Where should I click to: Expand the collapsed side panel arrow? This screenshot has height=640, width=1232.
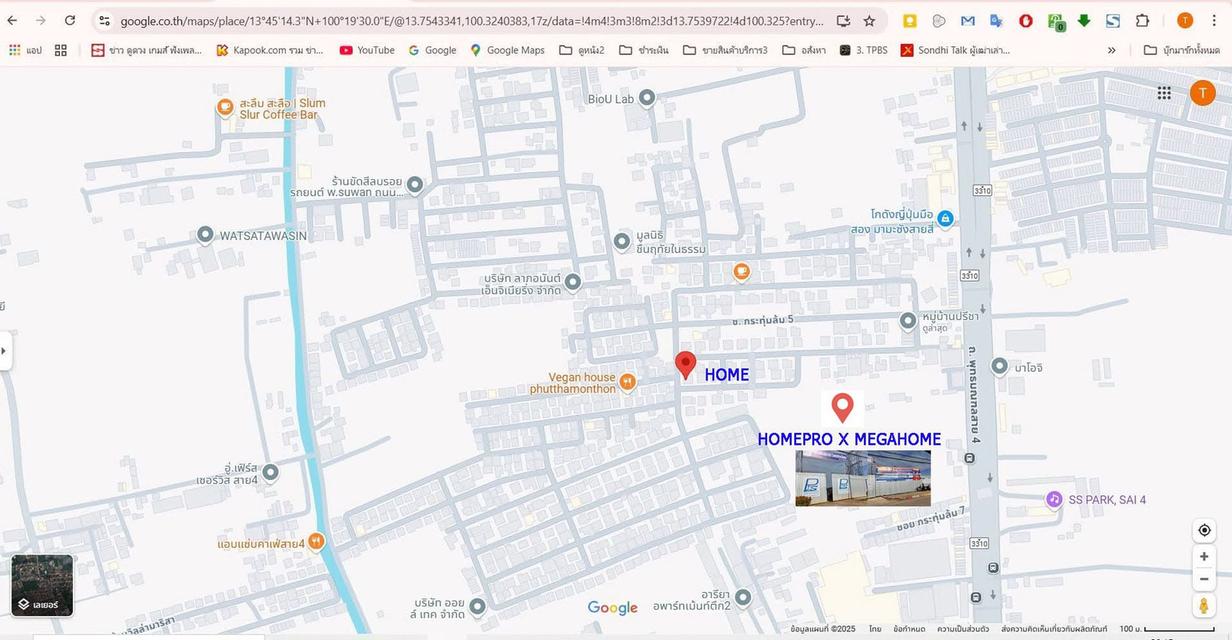click(x=5, y=351)
